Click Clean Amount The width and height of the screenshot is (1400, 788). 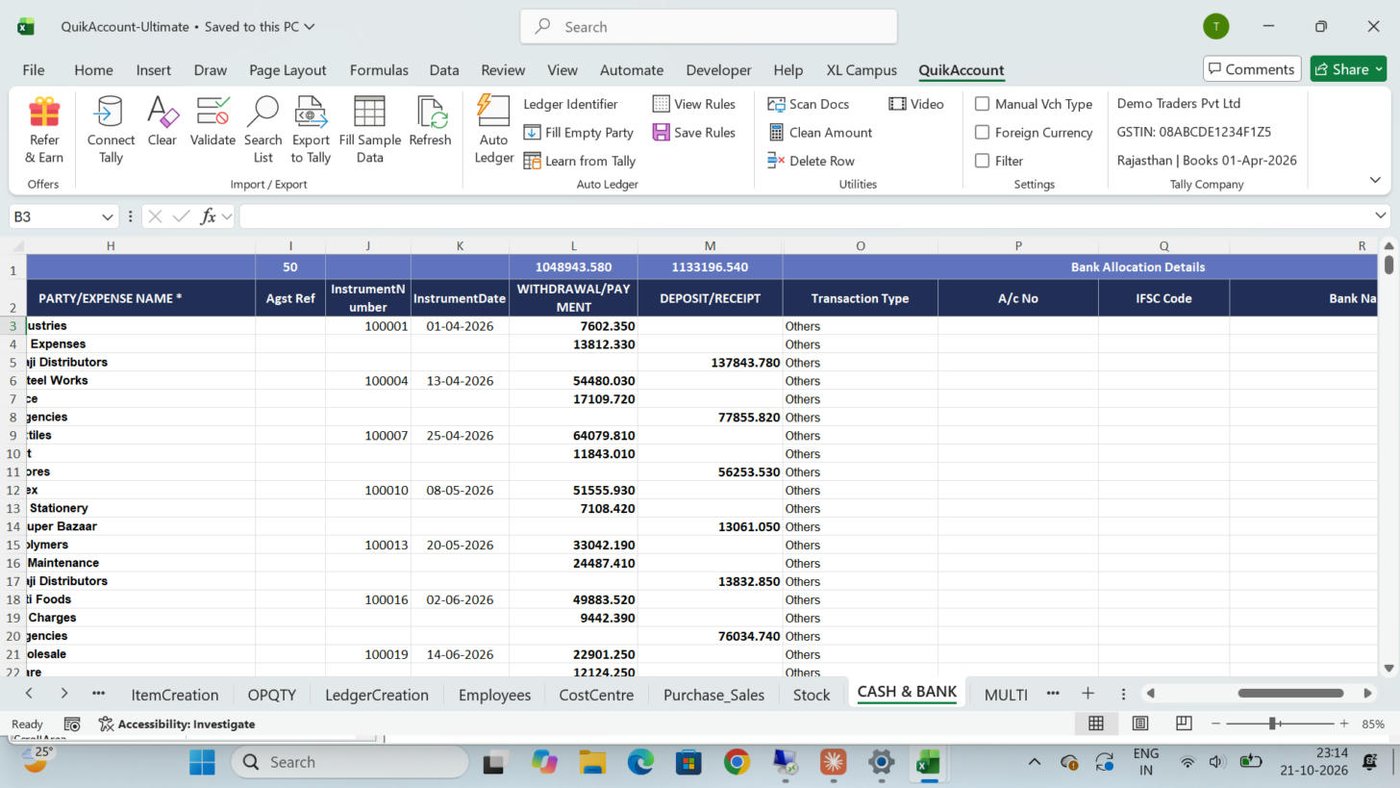[820, 132]
